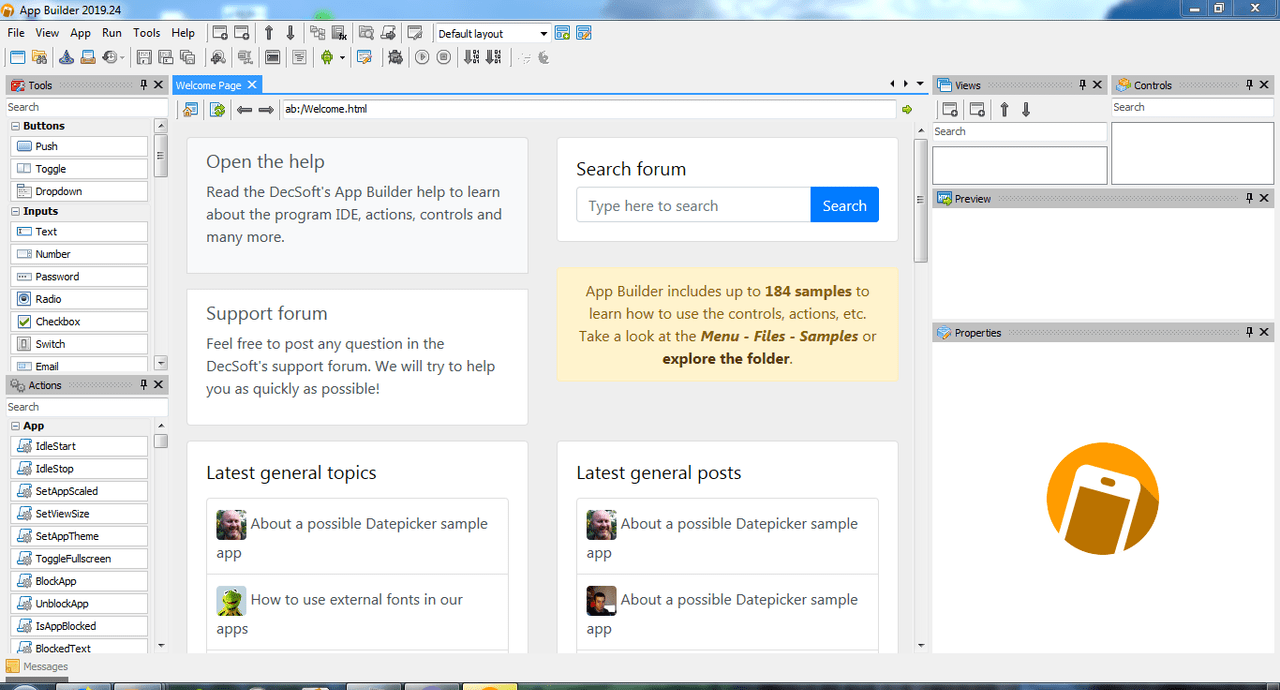
Task: Click the move down arrow in main toolbar
Action: click(291, 33)
